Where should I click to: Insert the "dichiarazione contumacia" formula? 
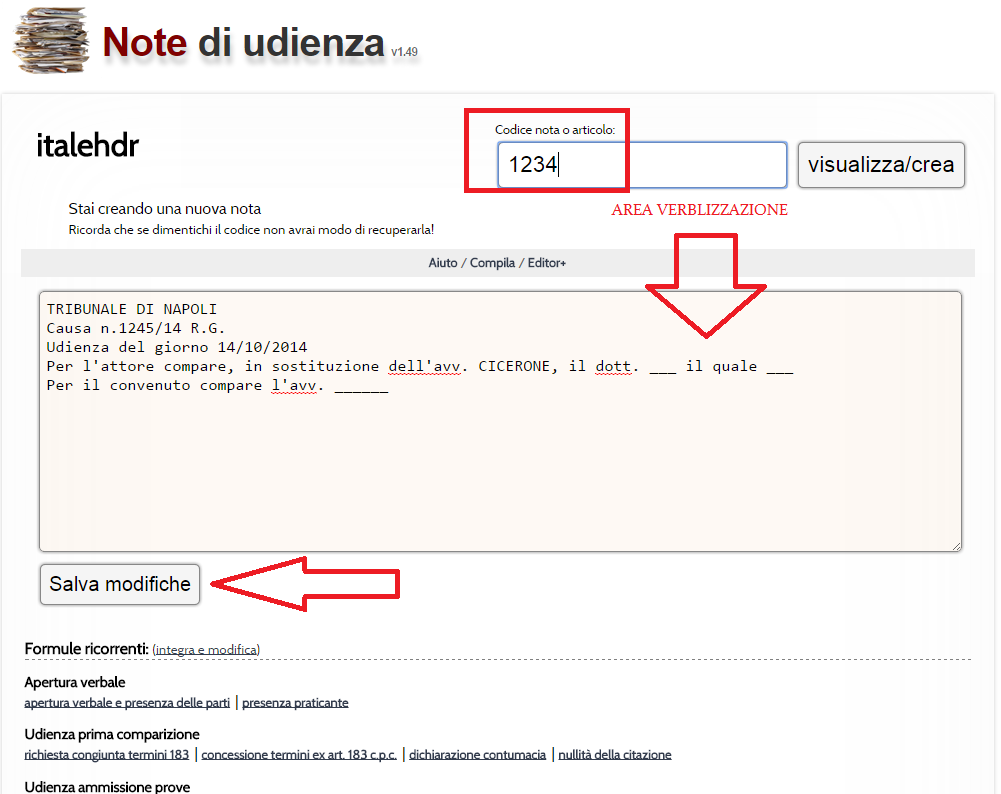click(x=477, y=755)
